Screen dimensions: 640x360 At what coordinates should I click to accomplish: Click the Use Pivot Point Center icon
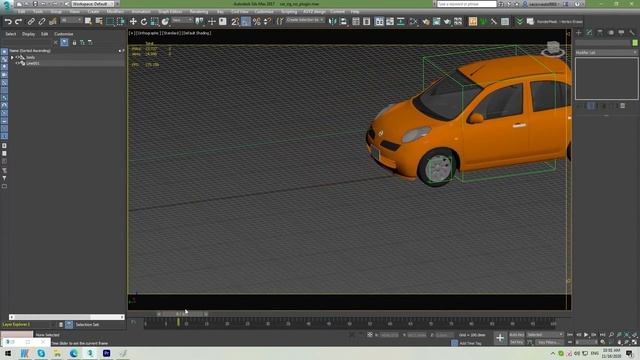tap(199, 21)
